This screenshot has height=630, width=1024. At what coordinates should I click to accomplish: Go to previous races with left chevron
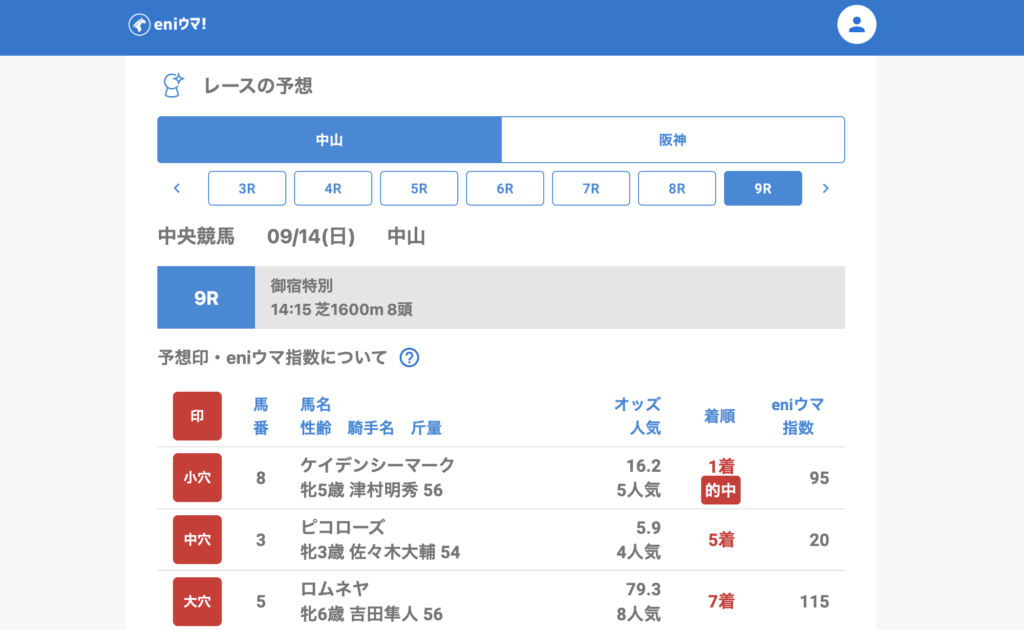(x=177, y=188)
